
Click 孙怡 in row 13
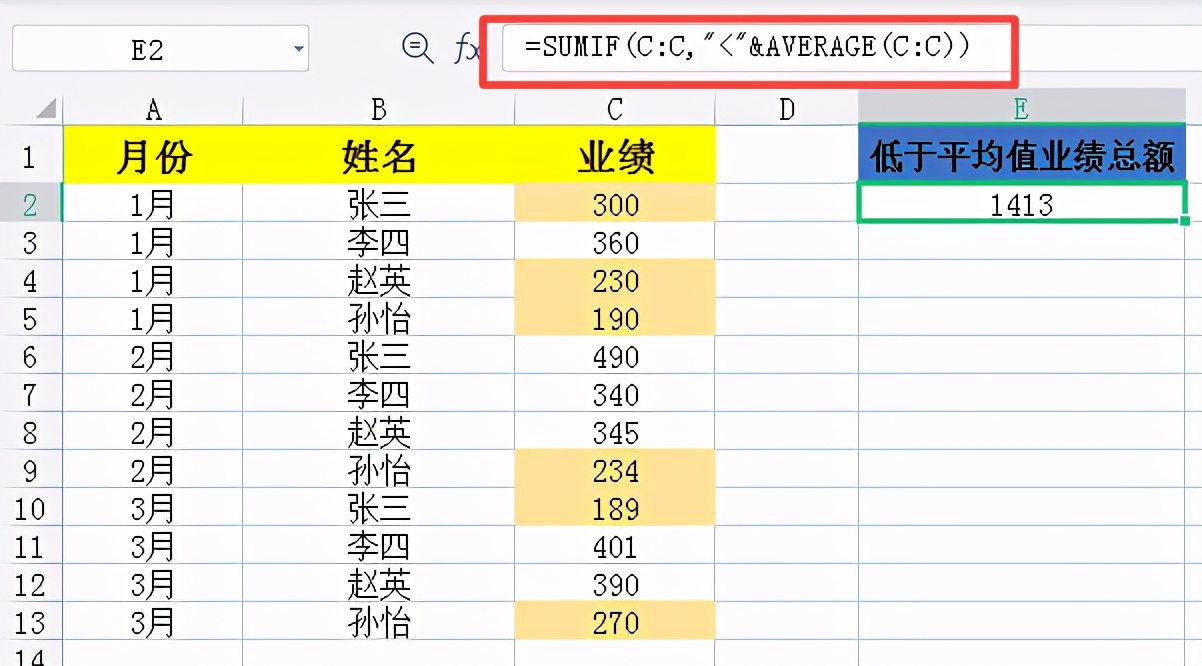379,622
